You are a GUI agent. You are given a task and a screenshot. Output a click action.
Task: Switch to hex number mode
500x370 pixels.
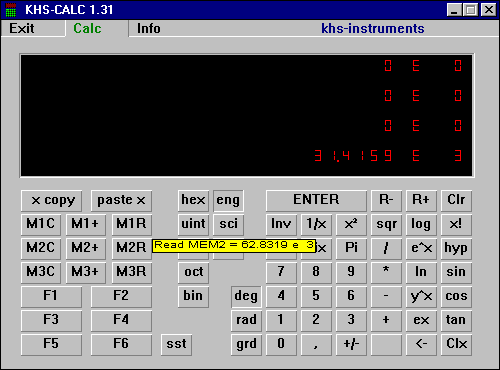(193, 201)
